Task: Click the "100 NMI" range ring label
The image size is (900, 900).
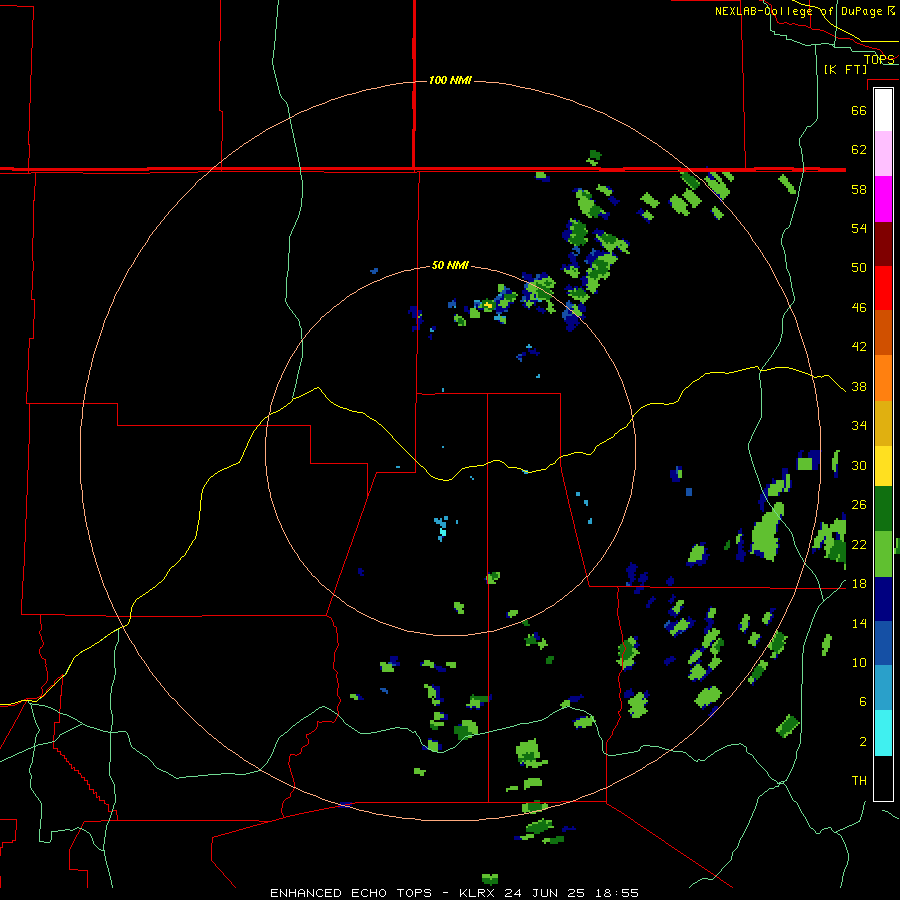Action: tap(450, 80)
